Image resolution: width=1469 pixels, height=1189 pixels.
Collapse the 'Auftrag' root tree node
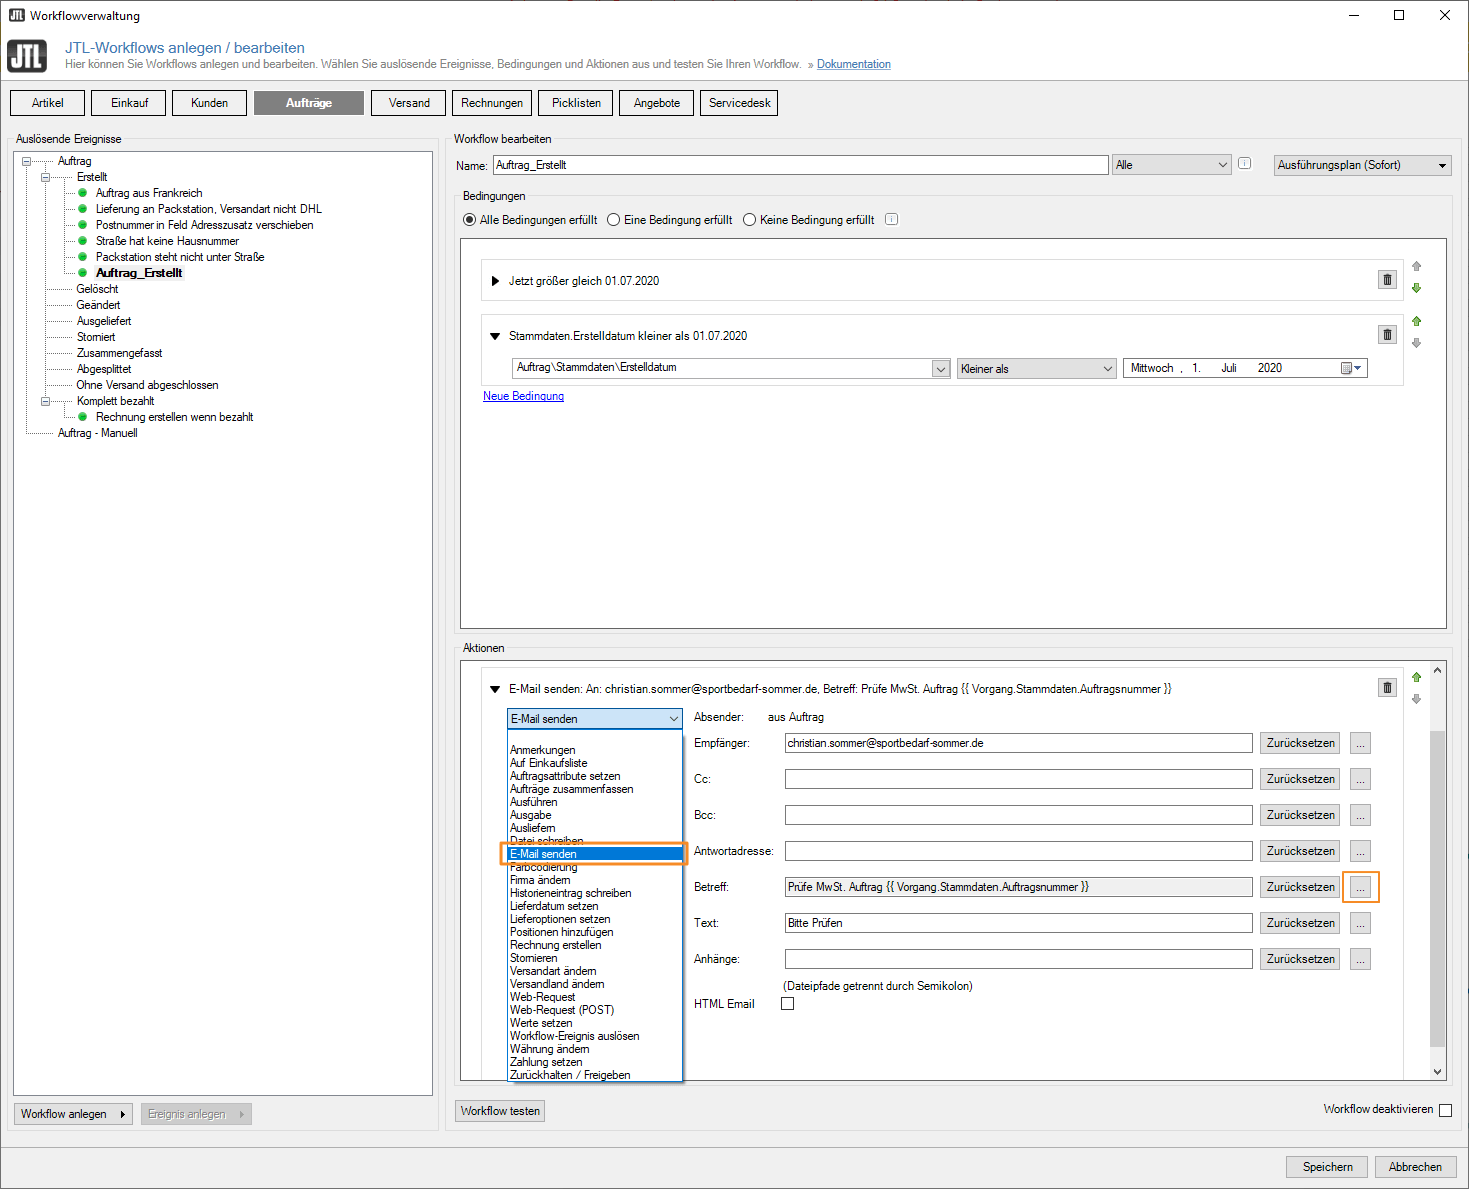[x=27, y=161]
